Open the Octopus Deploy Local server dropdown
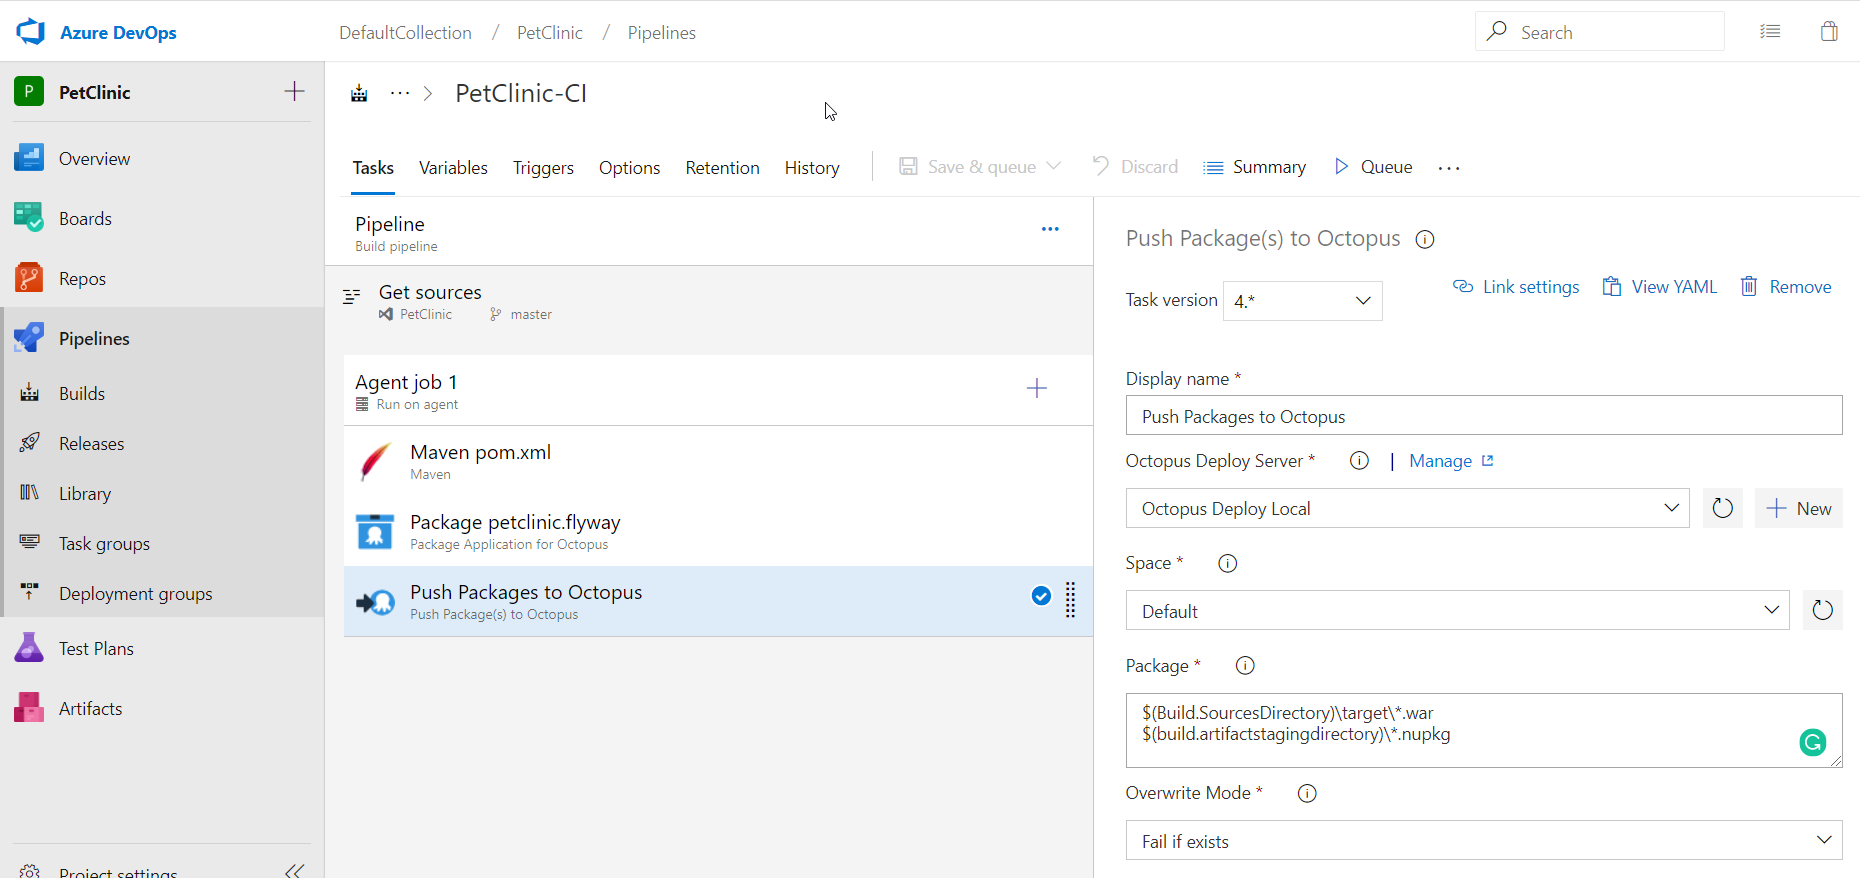The image size is (1860, 878). click(1407, 508)
